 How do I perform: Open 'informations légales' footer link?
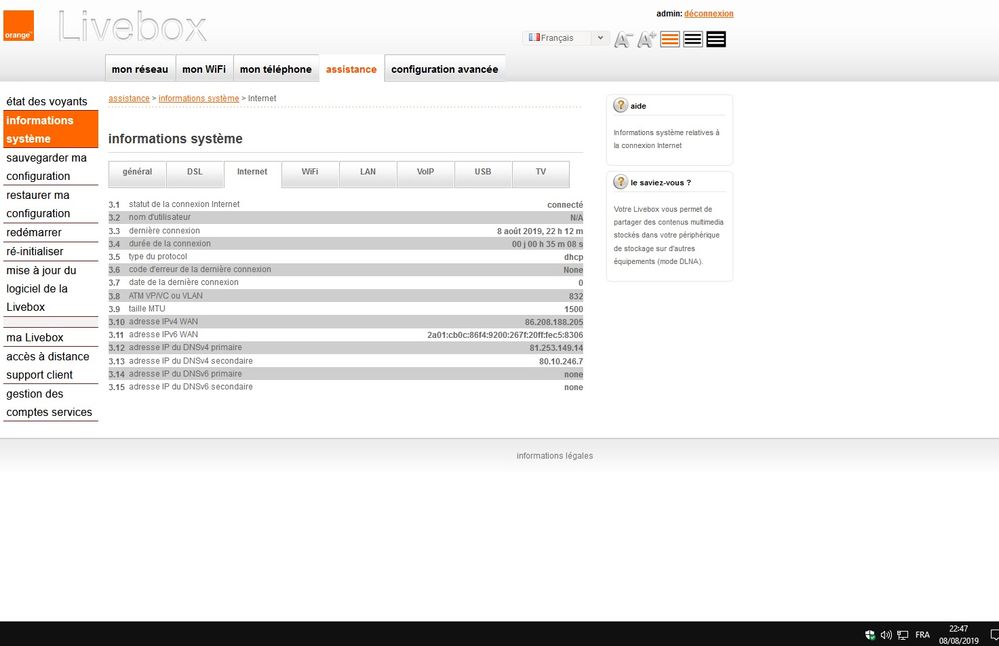(554, 456)
